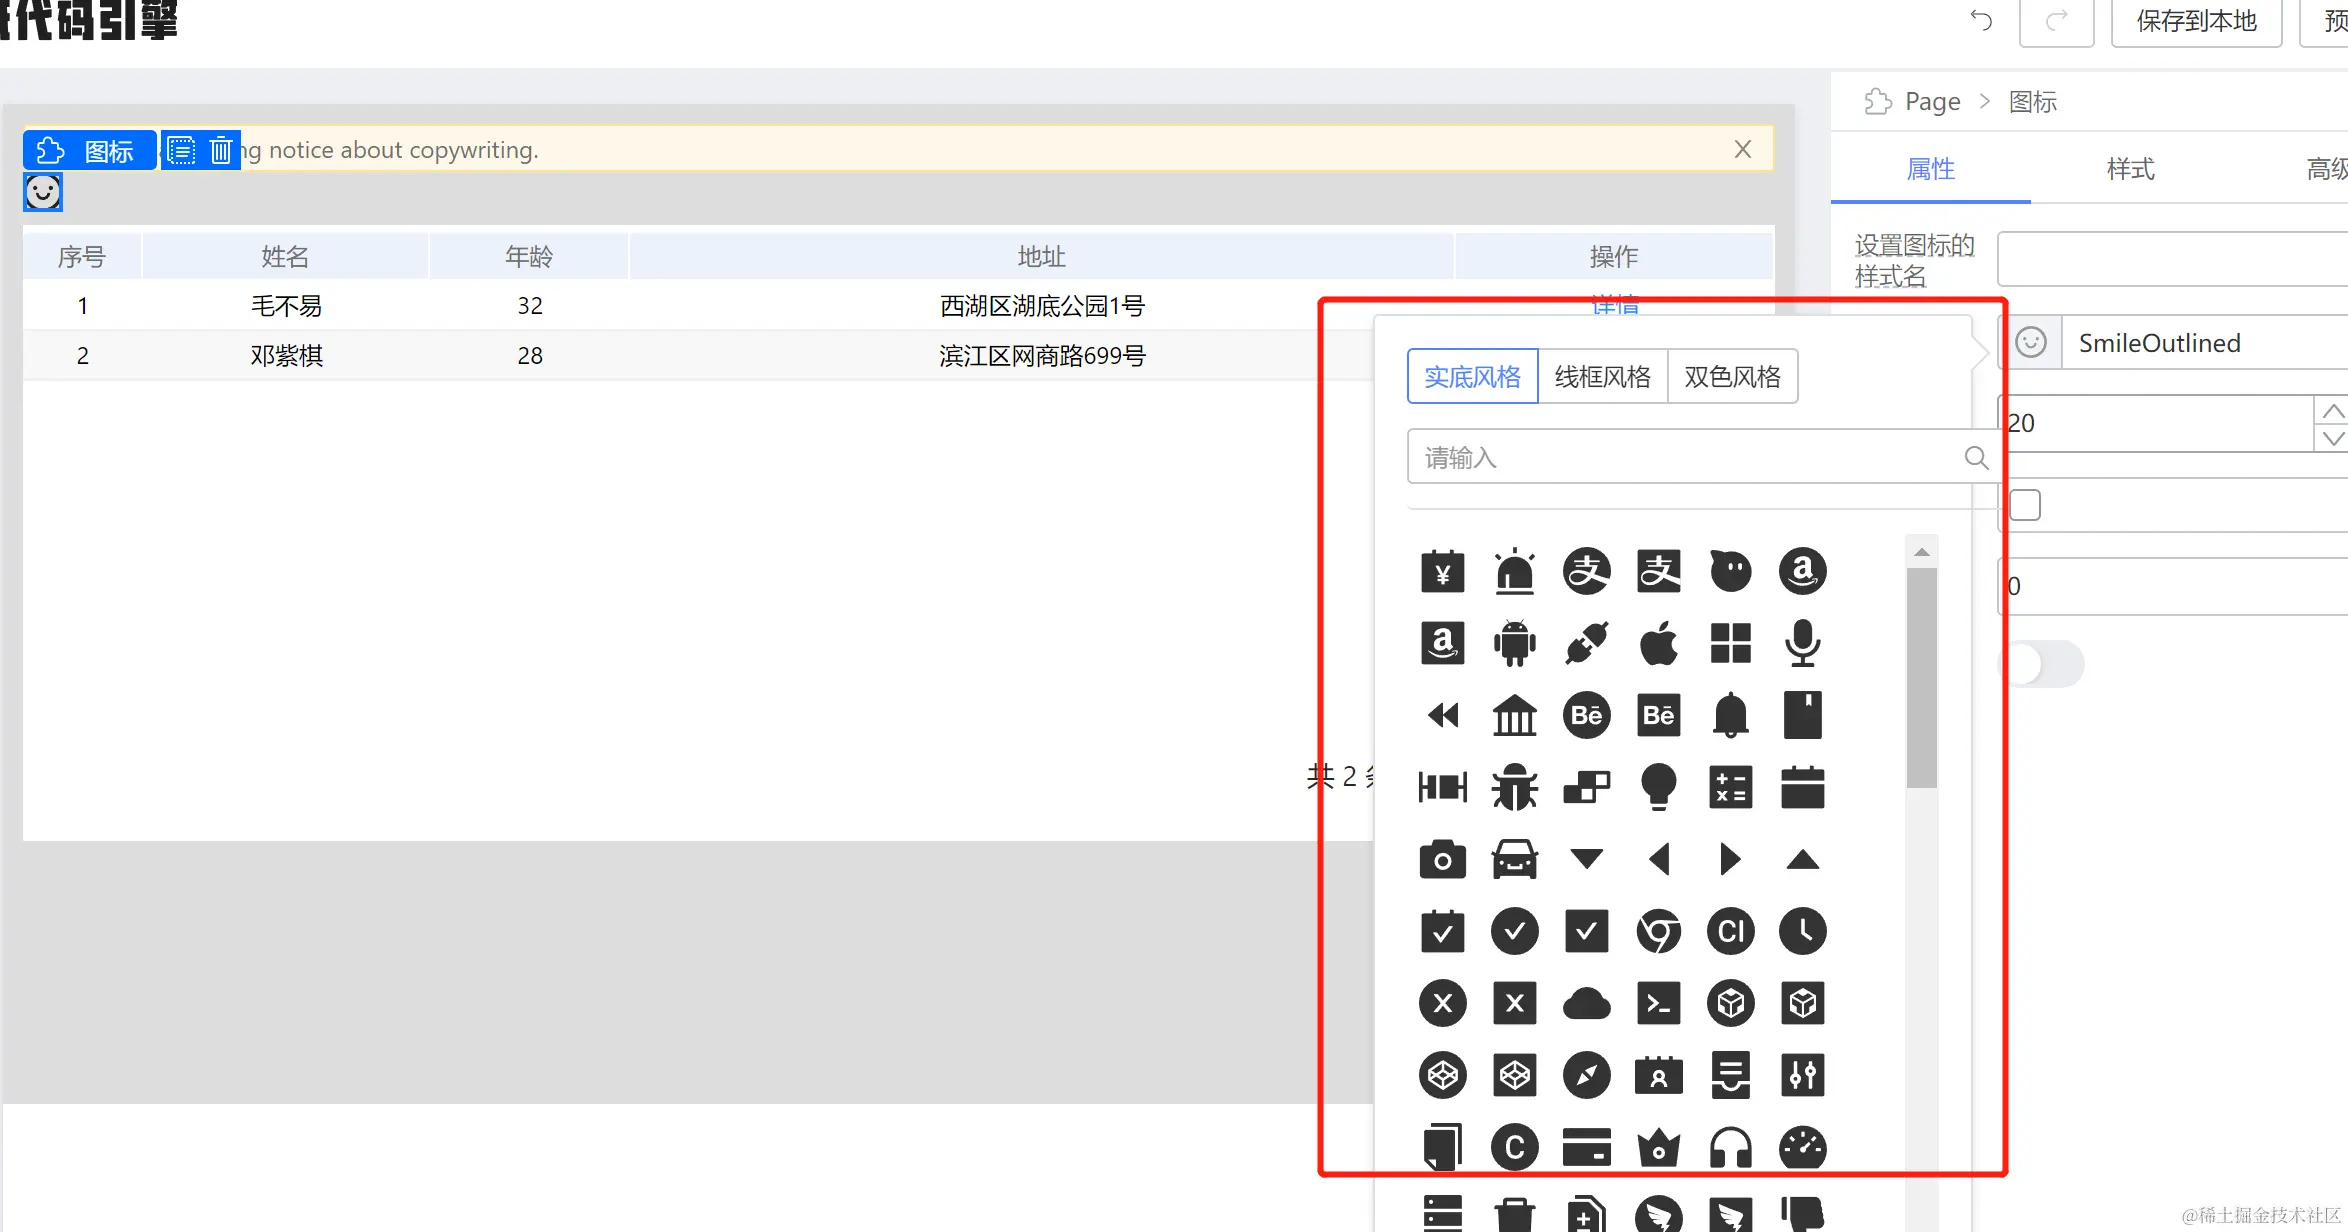Screen dimensions: 2348x1232
Task: Switch to the 线框风格 style tab
Action: point(1602,376)
